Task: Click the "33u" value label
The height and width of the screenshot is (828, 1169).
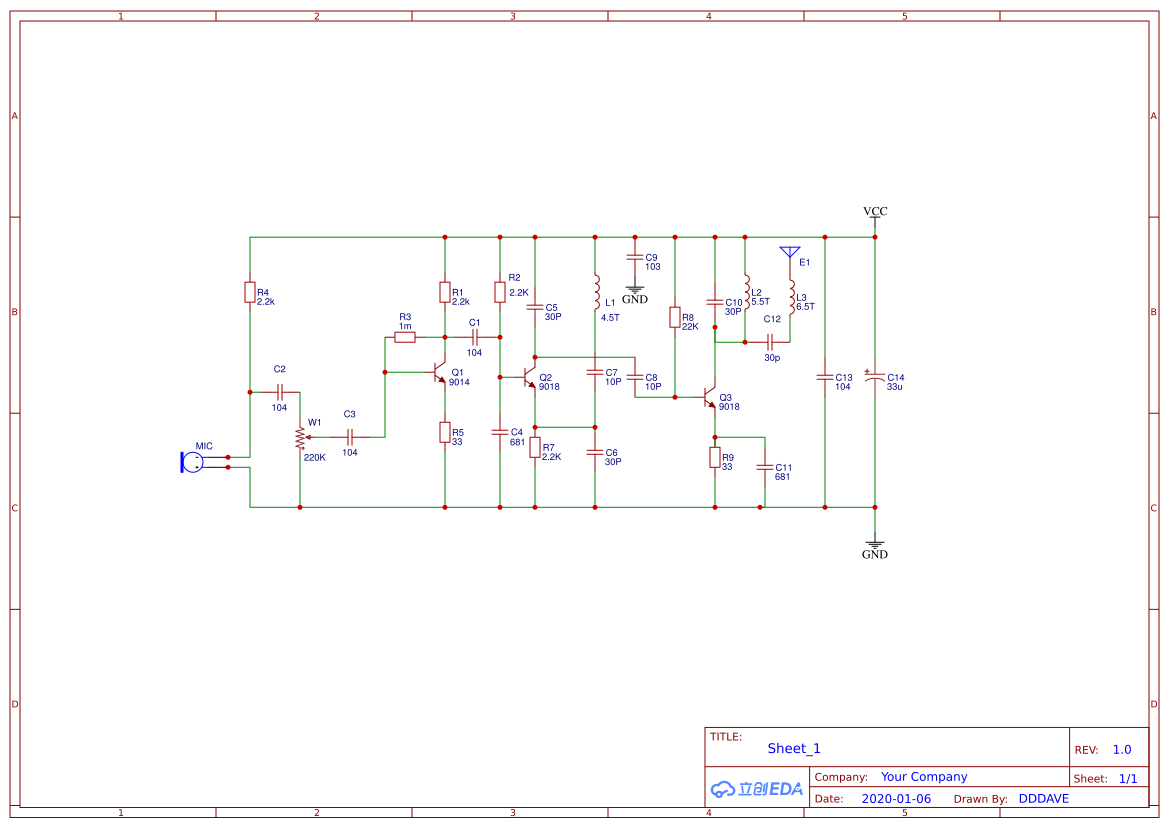Action: pyautogui.click(x=895, y=387)
